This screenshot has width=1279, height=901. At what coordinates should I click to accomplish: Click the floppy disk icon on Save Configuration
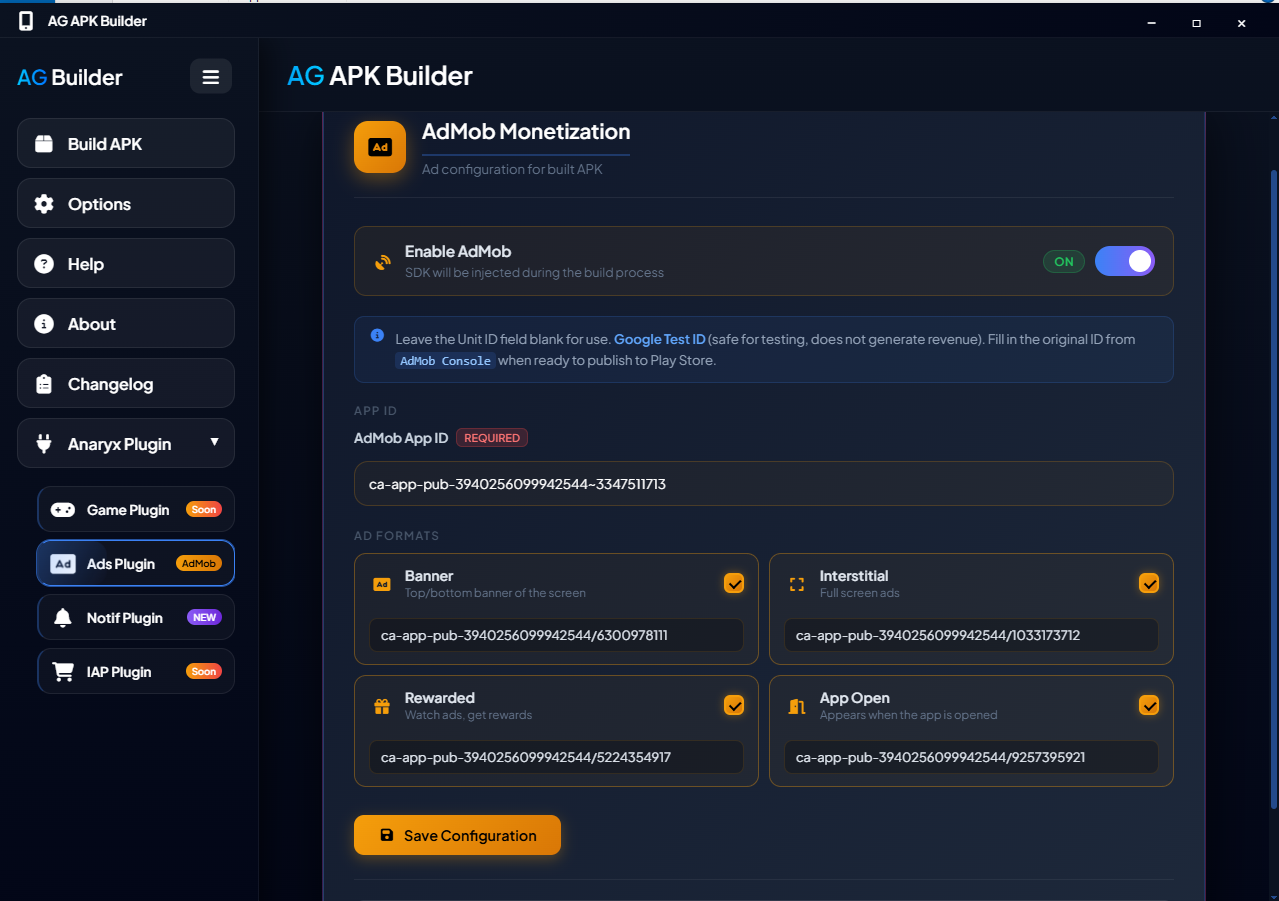(x=387, y=835)
